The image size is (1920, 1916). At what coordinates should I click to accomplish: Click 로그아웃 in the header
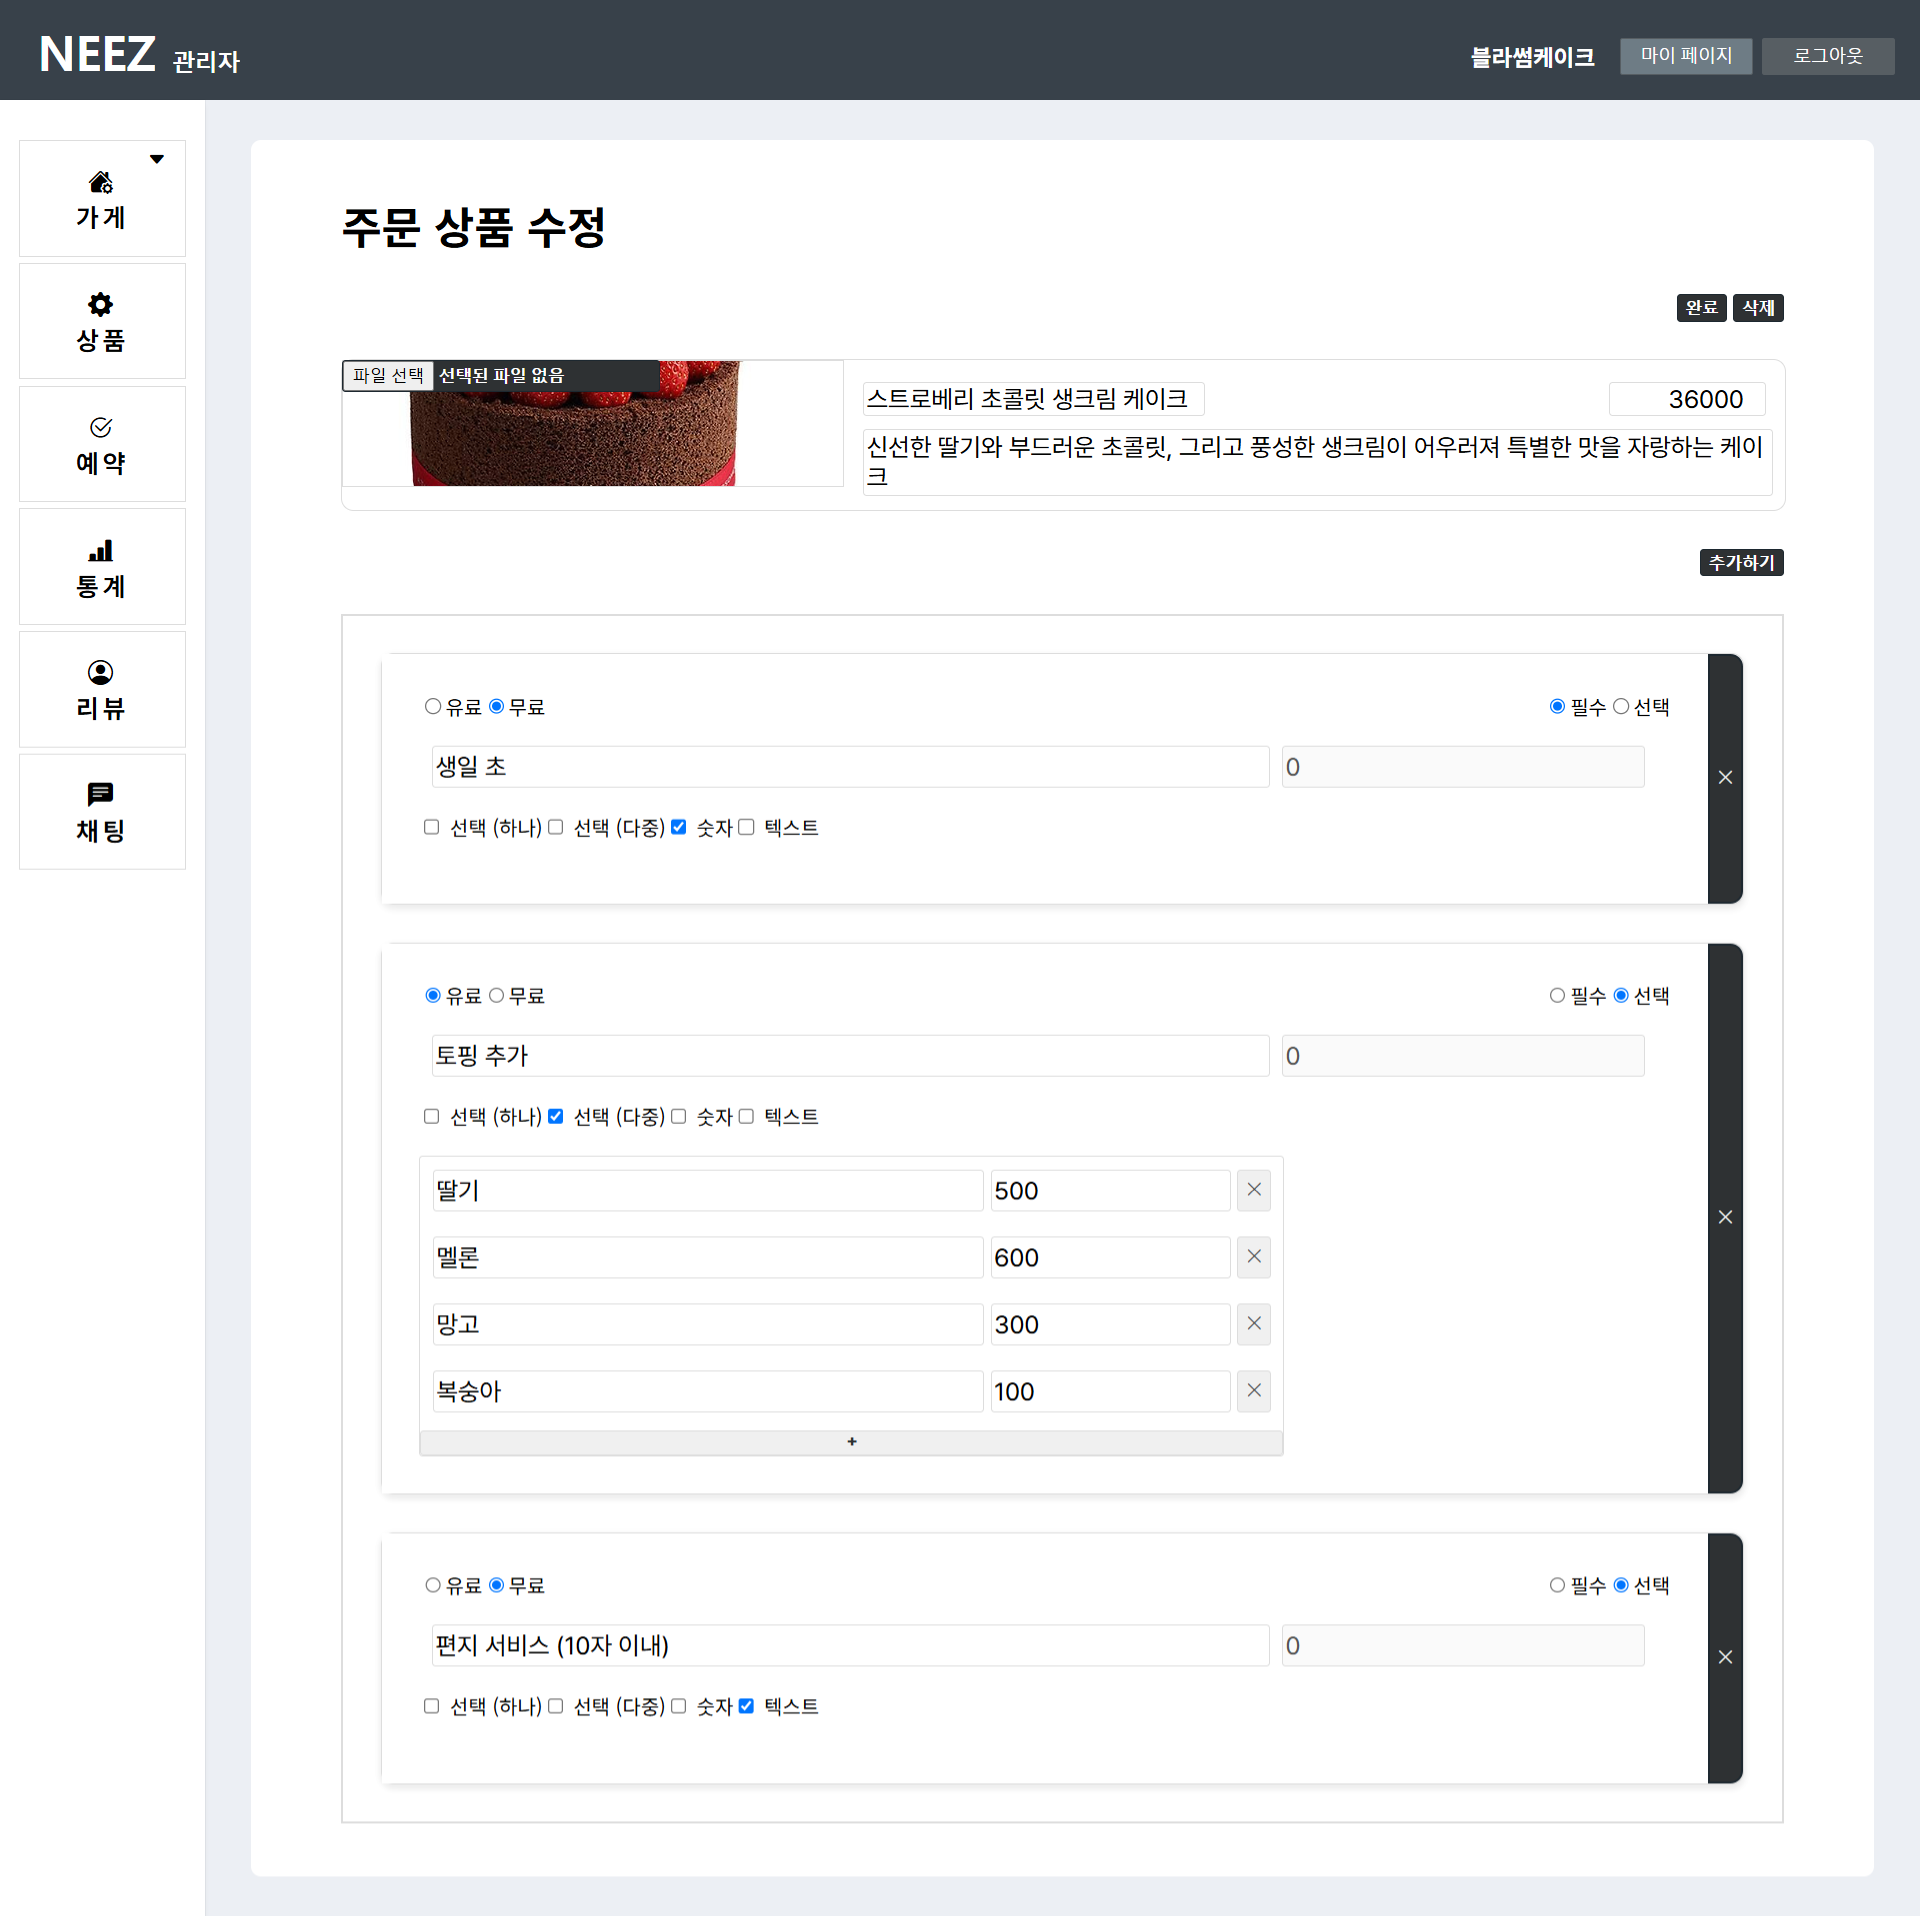click(1827, 56)
